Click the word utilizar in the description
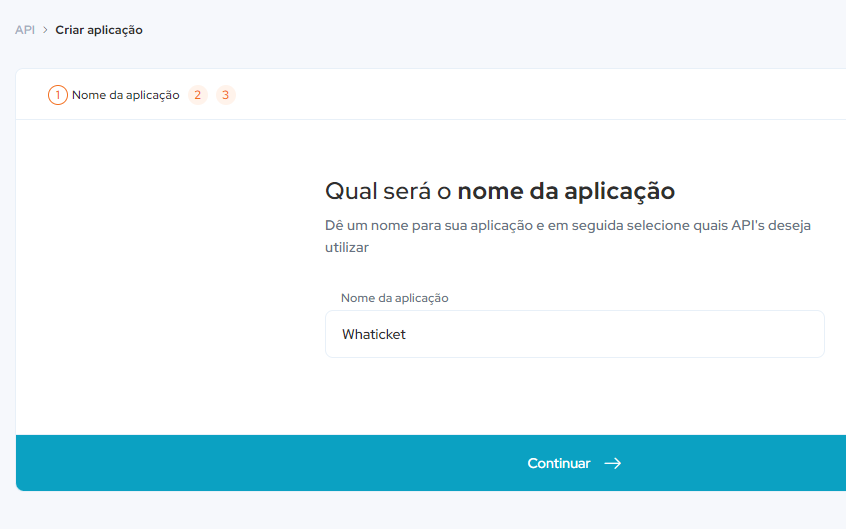This screenshot has width=846, height=529. (347, 246)
